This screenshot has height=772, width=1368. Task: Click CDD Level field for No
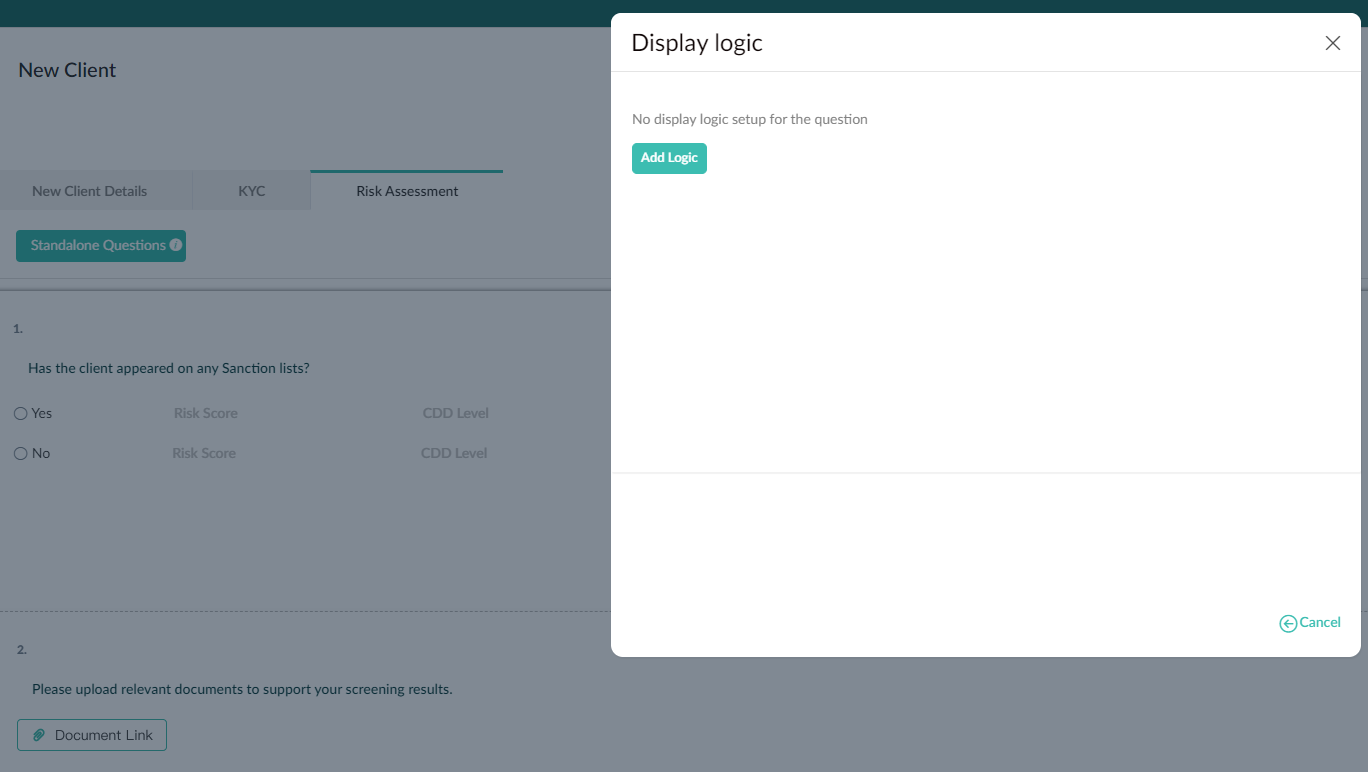pos(454,453)
